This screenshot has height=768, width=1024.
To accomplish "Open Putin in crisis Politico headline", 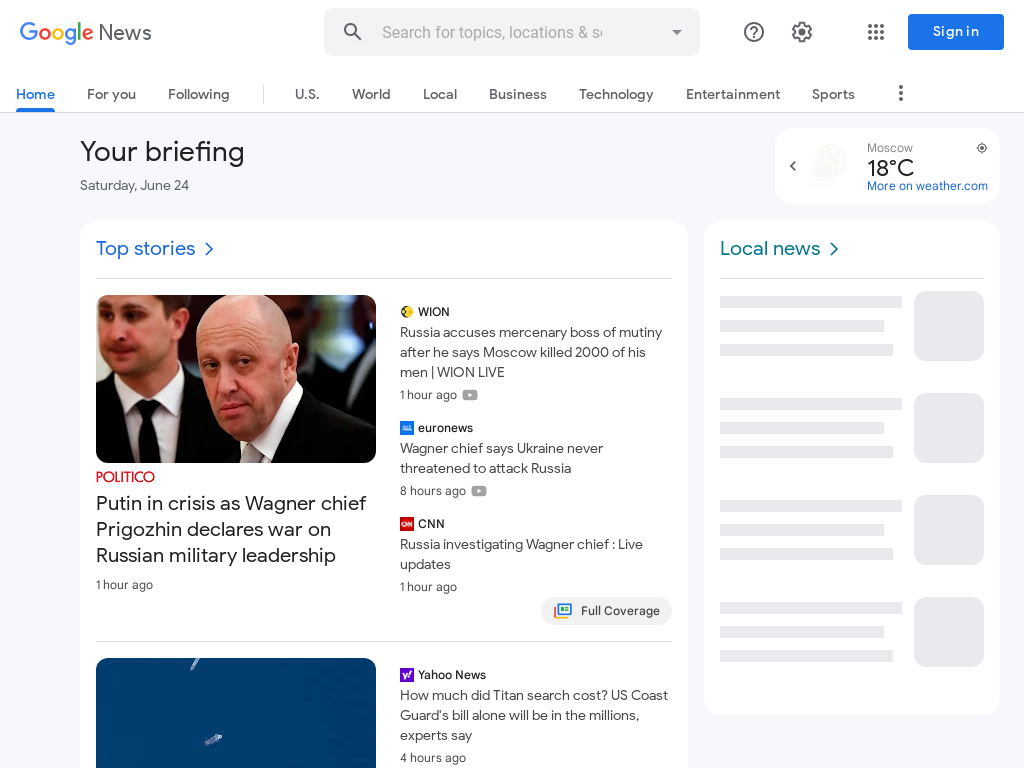I will point(231,529).
